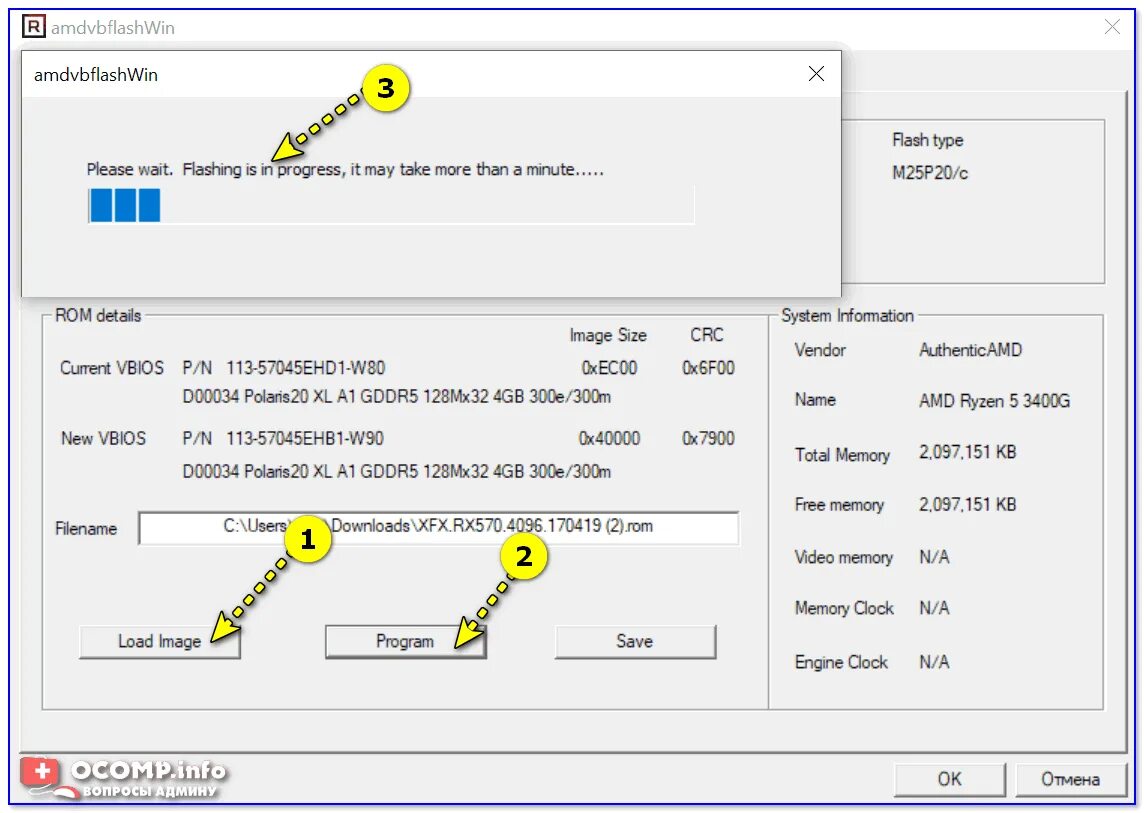Click the name value AMD Ryzen 5 3400G
This screenshot has width=1144, height=813.
click(994, 401)
